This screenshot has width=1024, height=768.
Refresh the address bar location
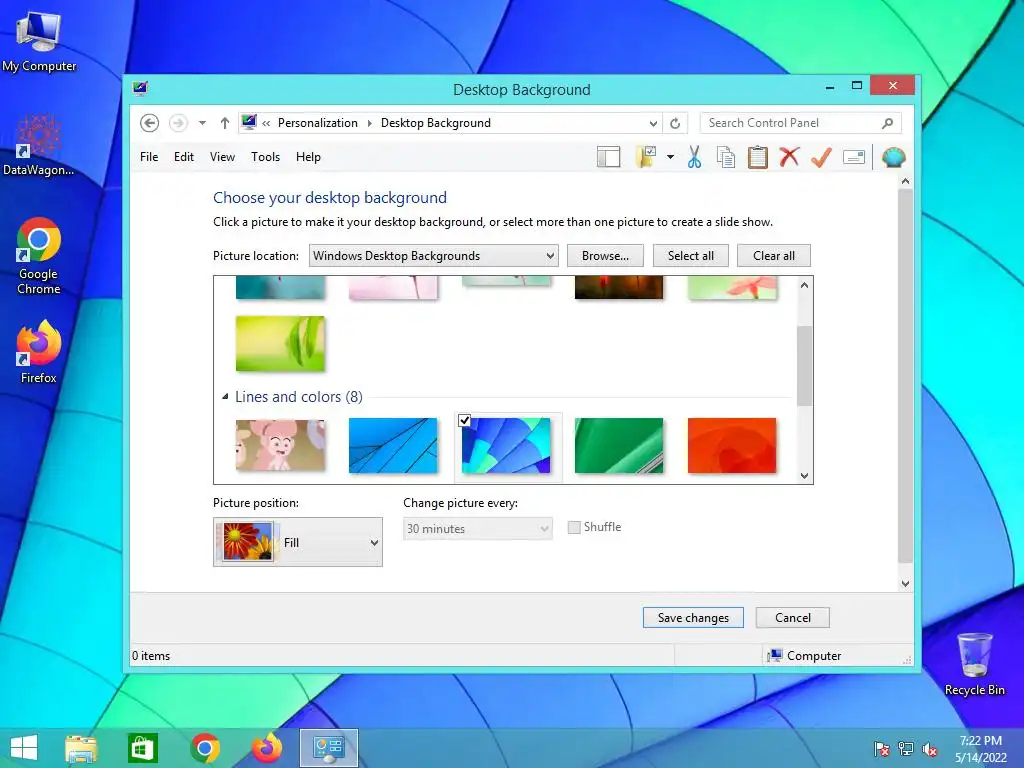pos(675,123)
